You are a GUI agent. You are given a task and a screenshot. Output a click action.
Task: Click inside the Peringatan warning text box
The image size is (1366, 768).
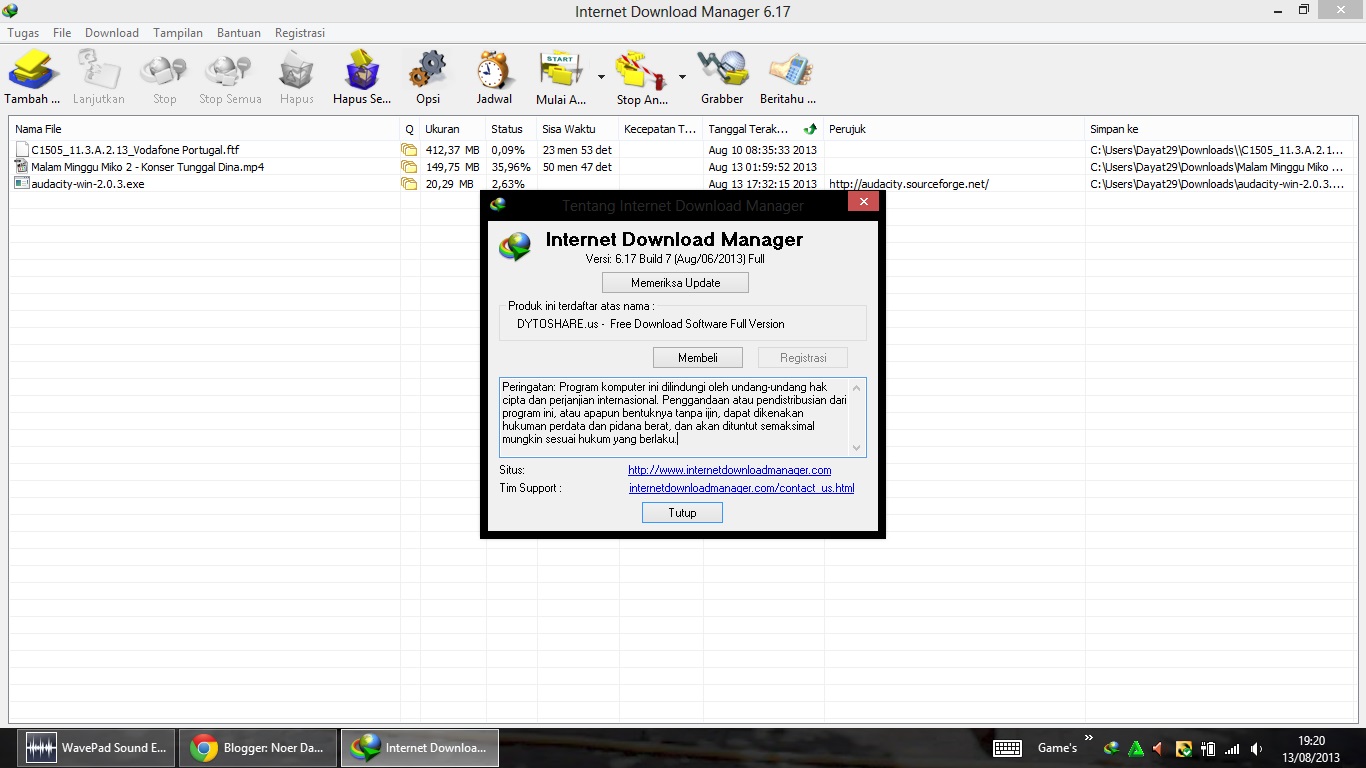(x=674, y=417)
